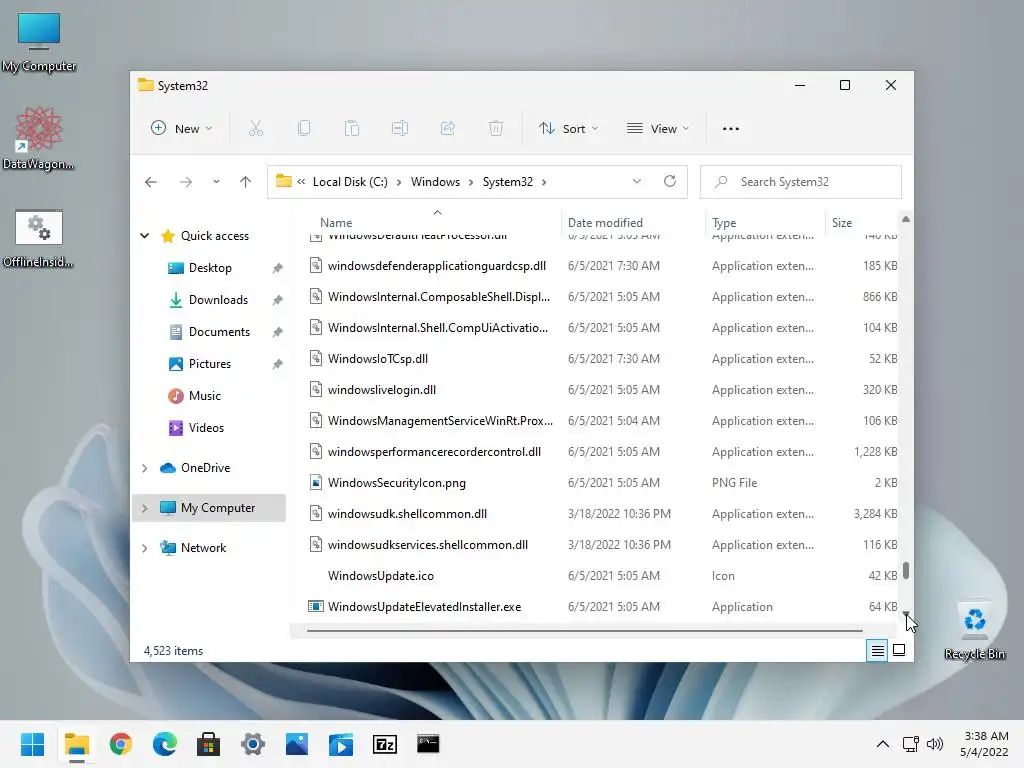Open Pictures in Quick access

click(210, 364)
